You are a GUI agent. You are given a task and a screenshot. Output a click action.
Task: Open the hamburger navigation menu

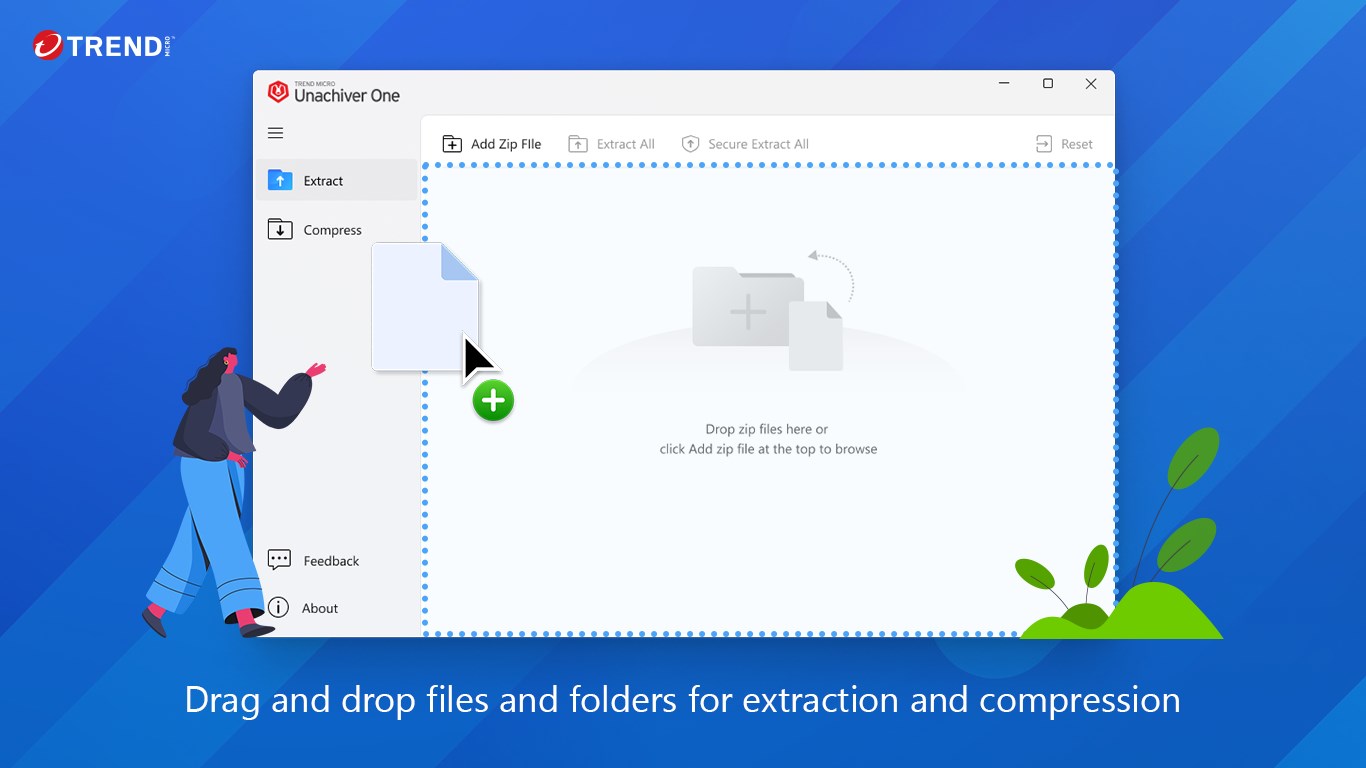(276, 133)
